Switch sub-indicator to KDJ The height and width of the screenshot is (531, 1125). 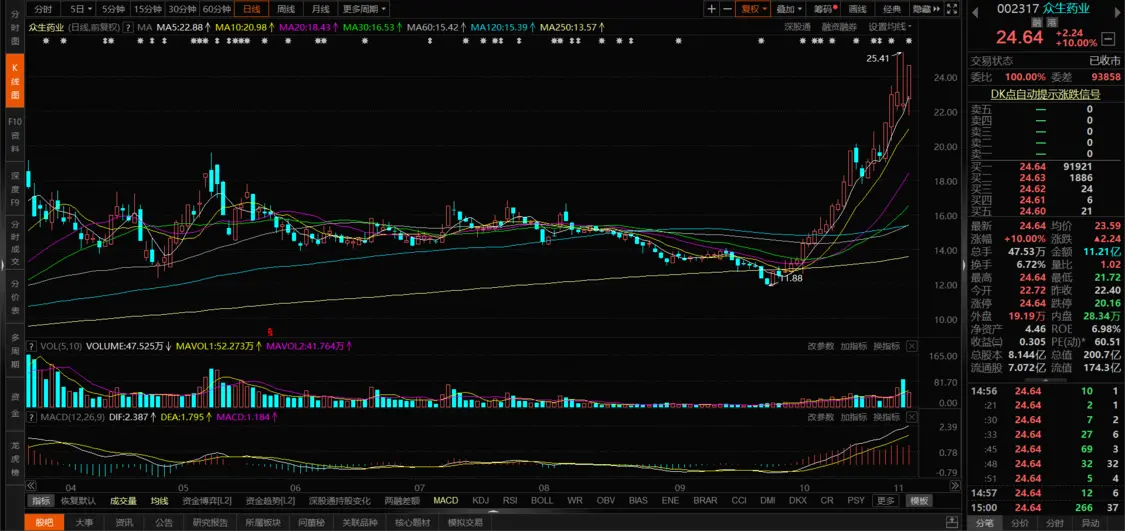481,501
